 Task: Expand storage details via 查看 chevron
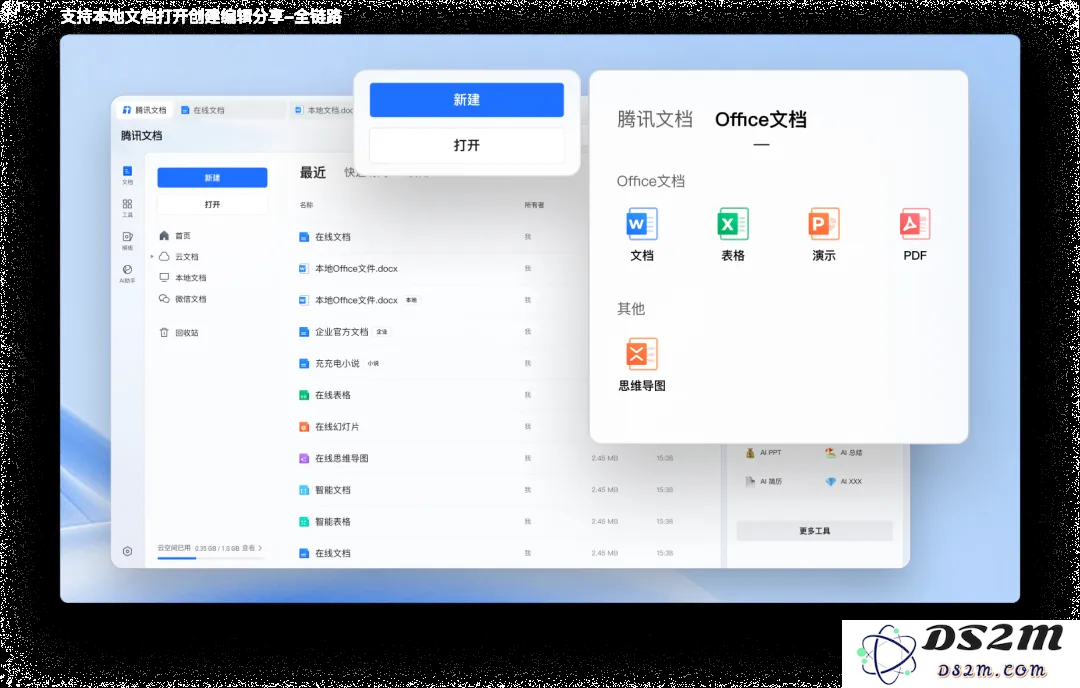click(x=260, y=548)
